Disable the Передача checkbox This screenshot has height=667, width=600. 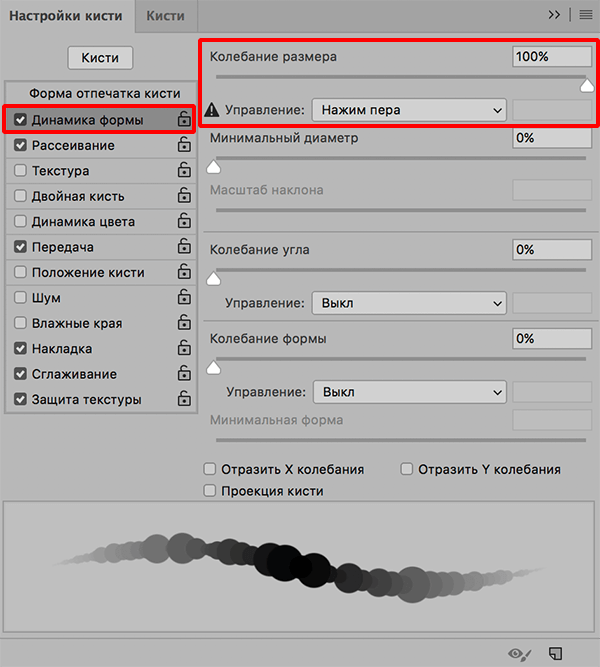[21, 247]
